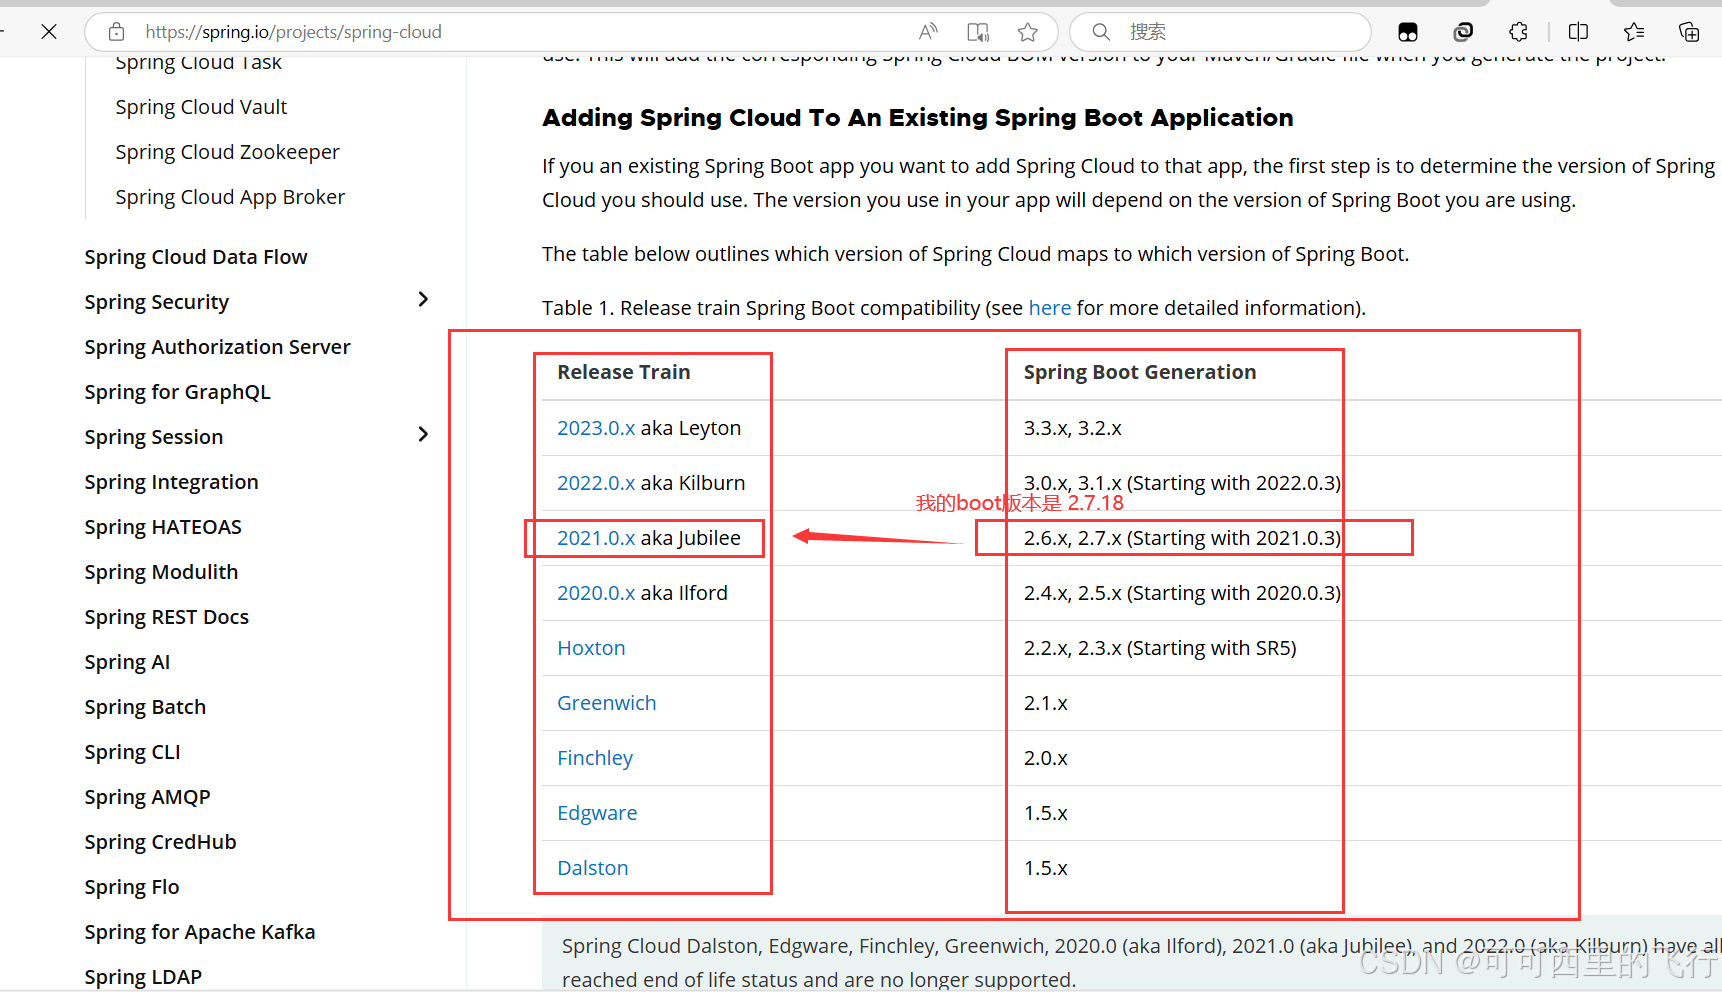Open Spring Flo
Image resolution: width=1722 pixels, height=992 pixels.
[132, 887]
